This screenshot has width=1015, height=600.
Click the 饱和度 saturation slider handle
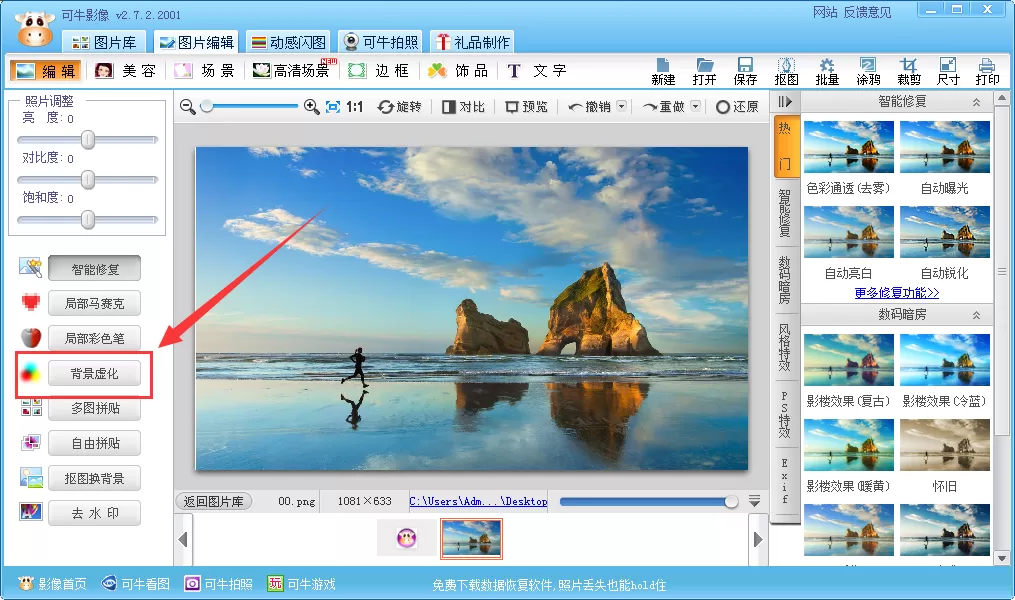click(88, 220)
